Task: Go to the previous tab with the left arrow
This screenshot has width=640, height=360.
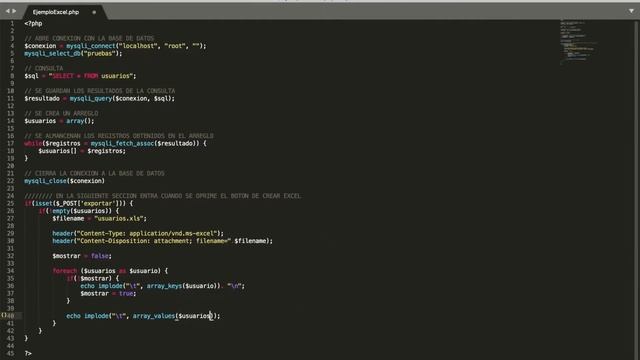Action: tap(7, 11)
